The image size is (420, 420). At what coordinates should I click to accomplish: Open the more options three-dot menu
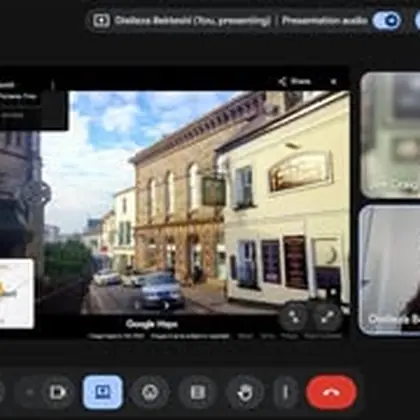285,392
